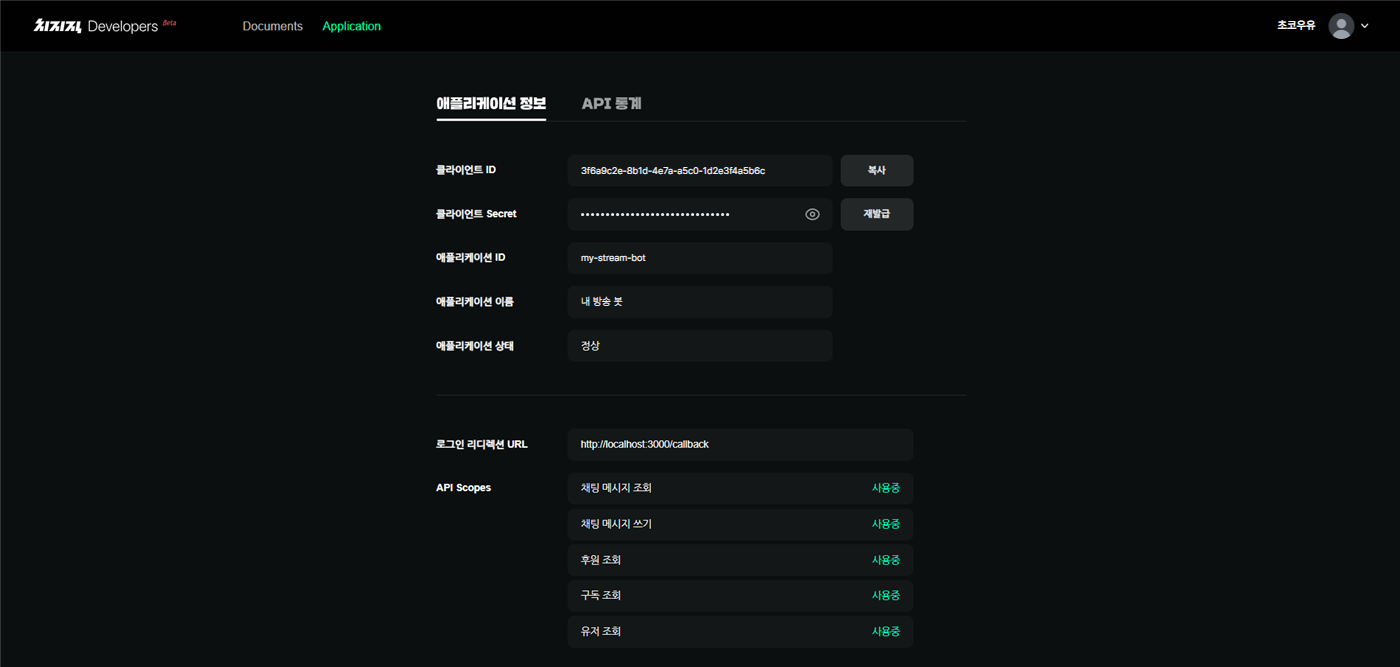Screen dimensions: 1400x667
Task: Click the 치지직 Developers logo
Action: pos(105,26)
